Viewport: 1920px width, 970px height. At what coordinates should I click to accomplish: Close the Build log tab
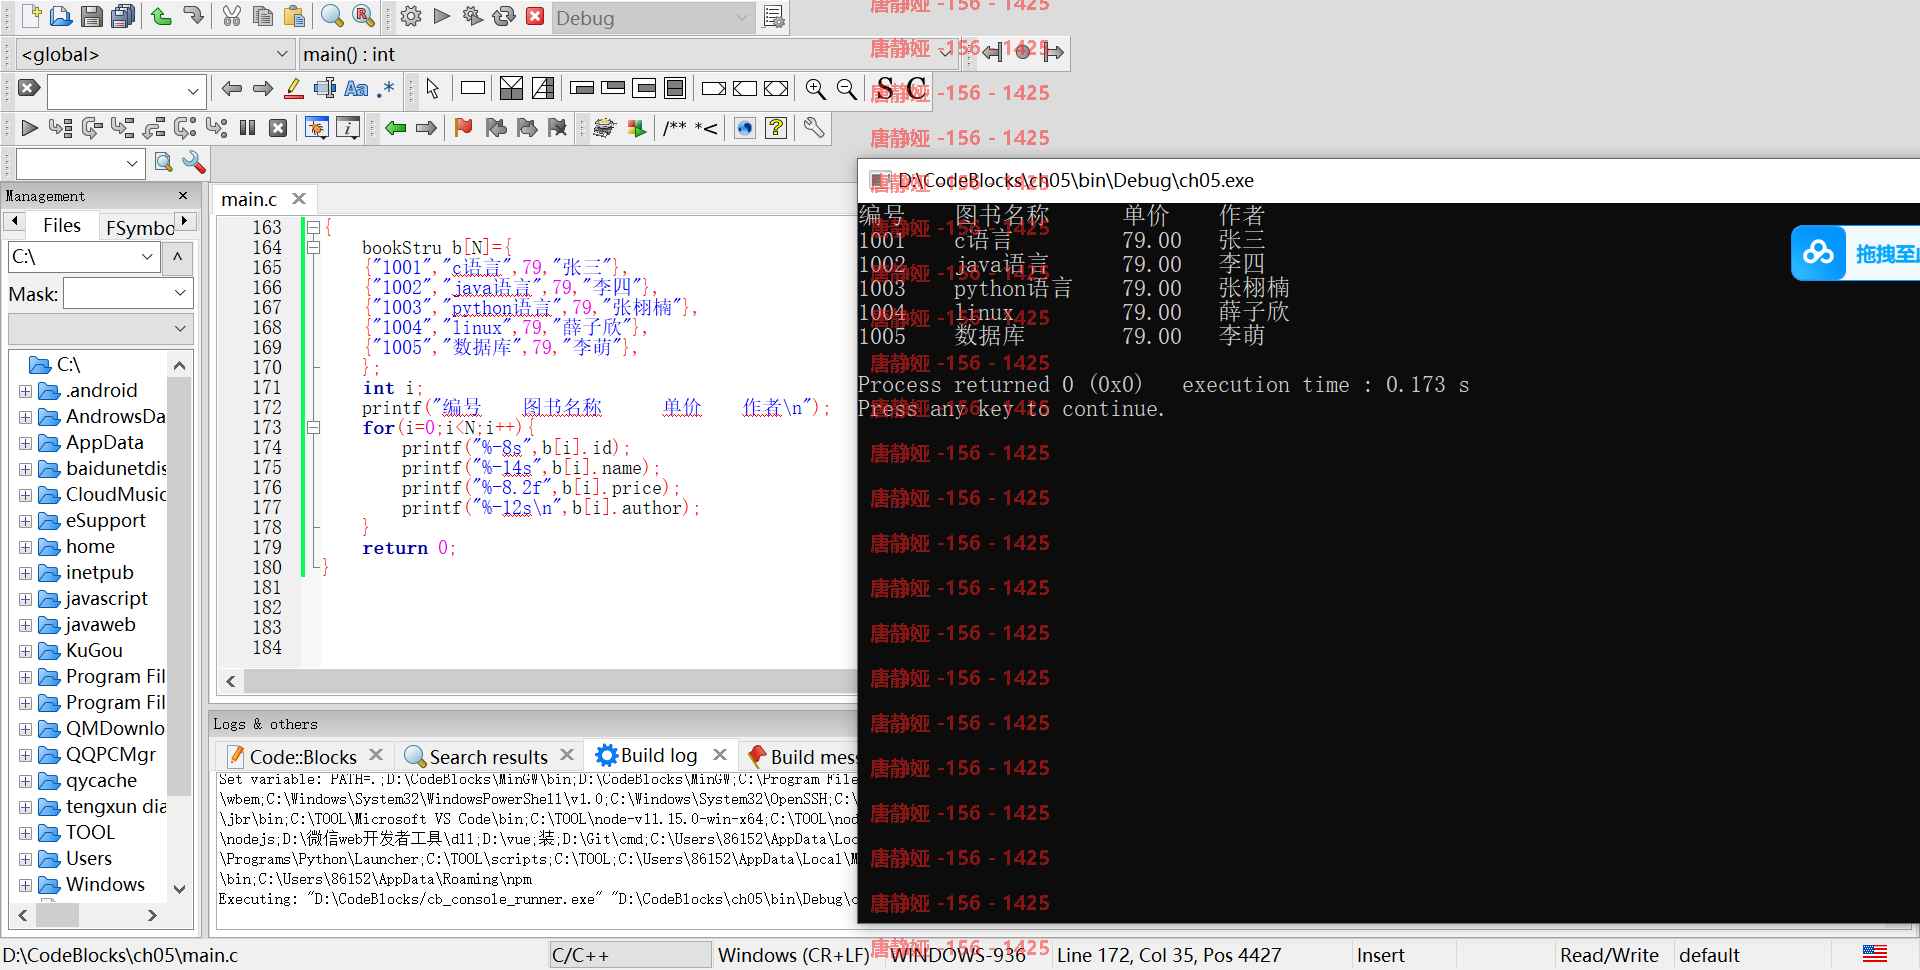[719, 755]
